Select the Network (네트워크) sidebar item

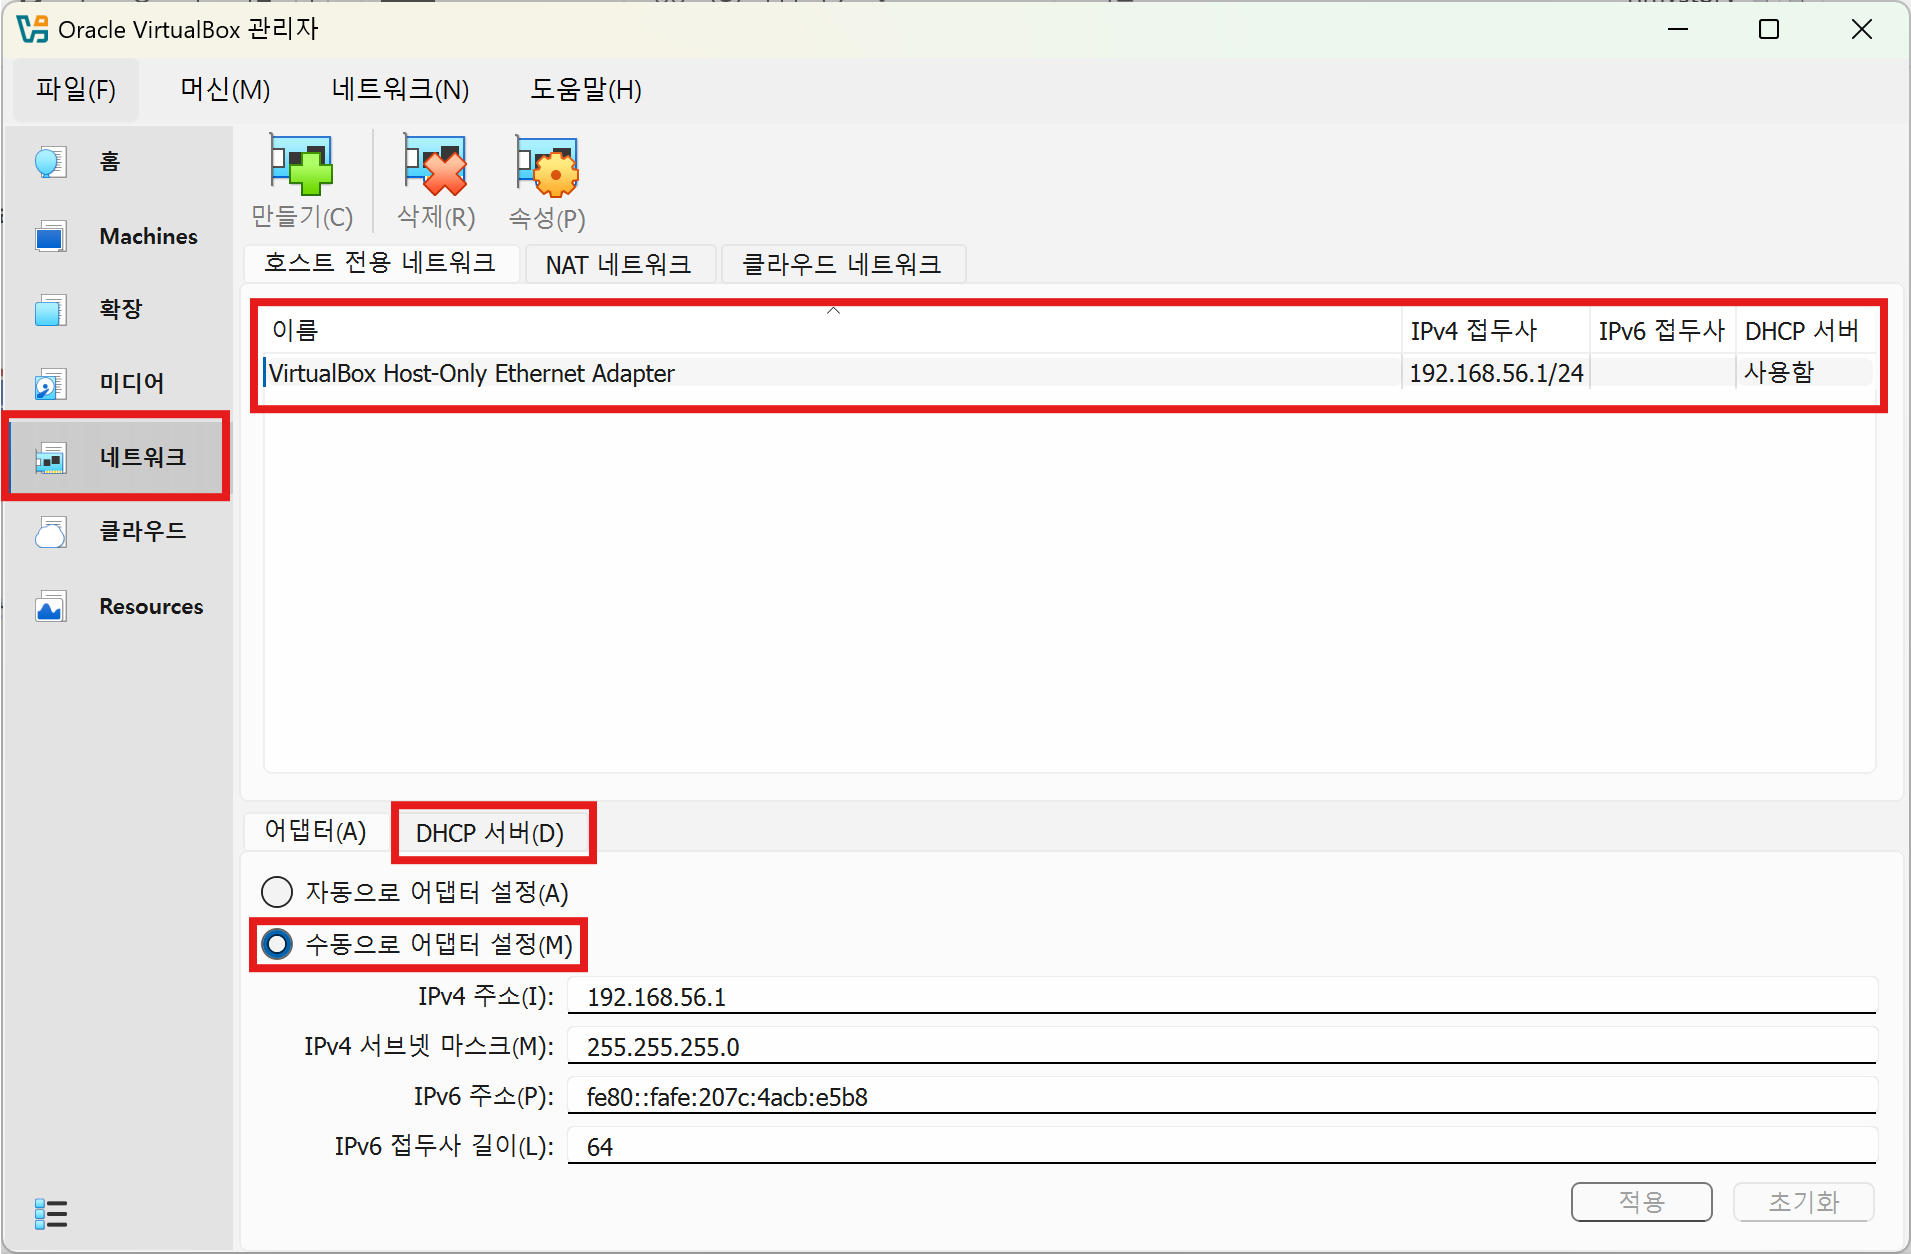(x=116, y=457)
